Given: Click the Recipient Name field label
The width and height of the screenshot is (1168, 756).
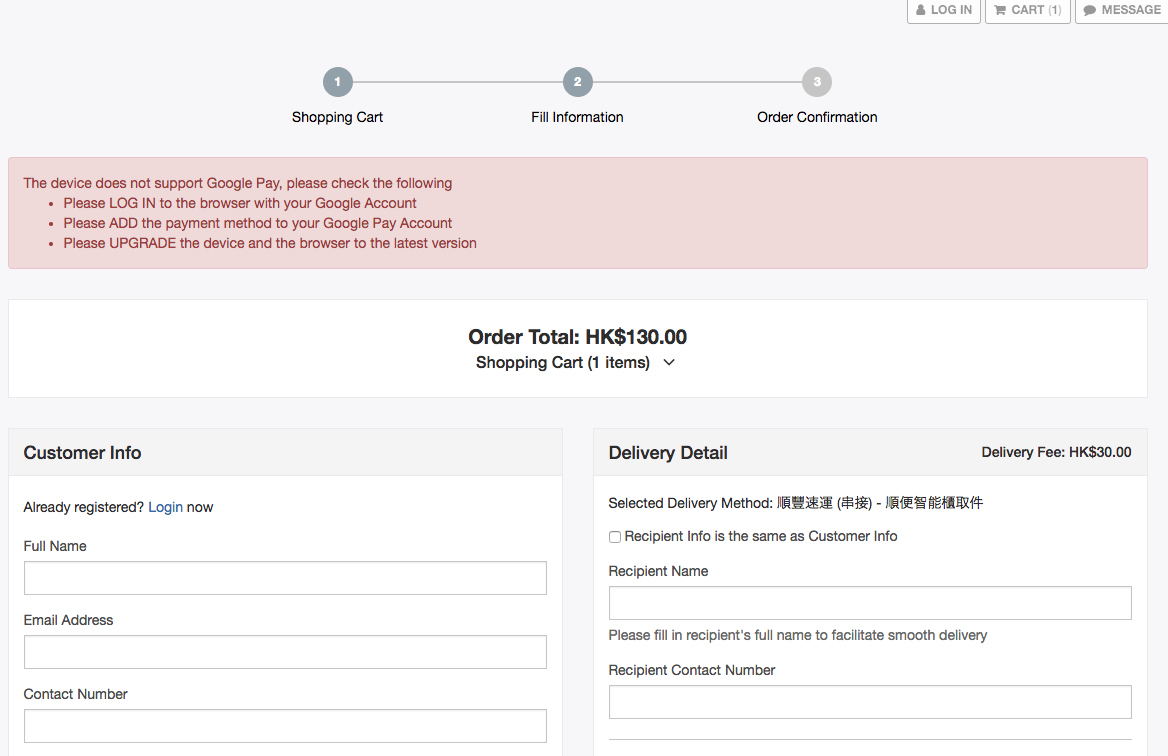Looking at the screenshot, I should click(658, 571).
